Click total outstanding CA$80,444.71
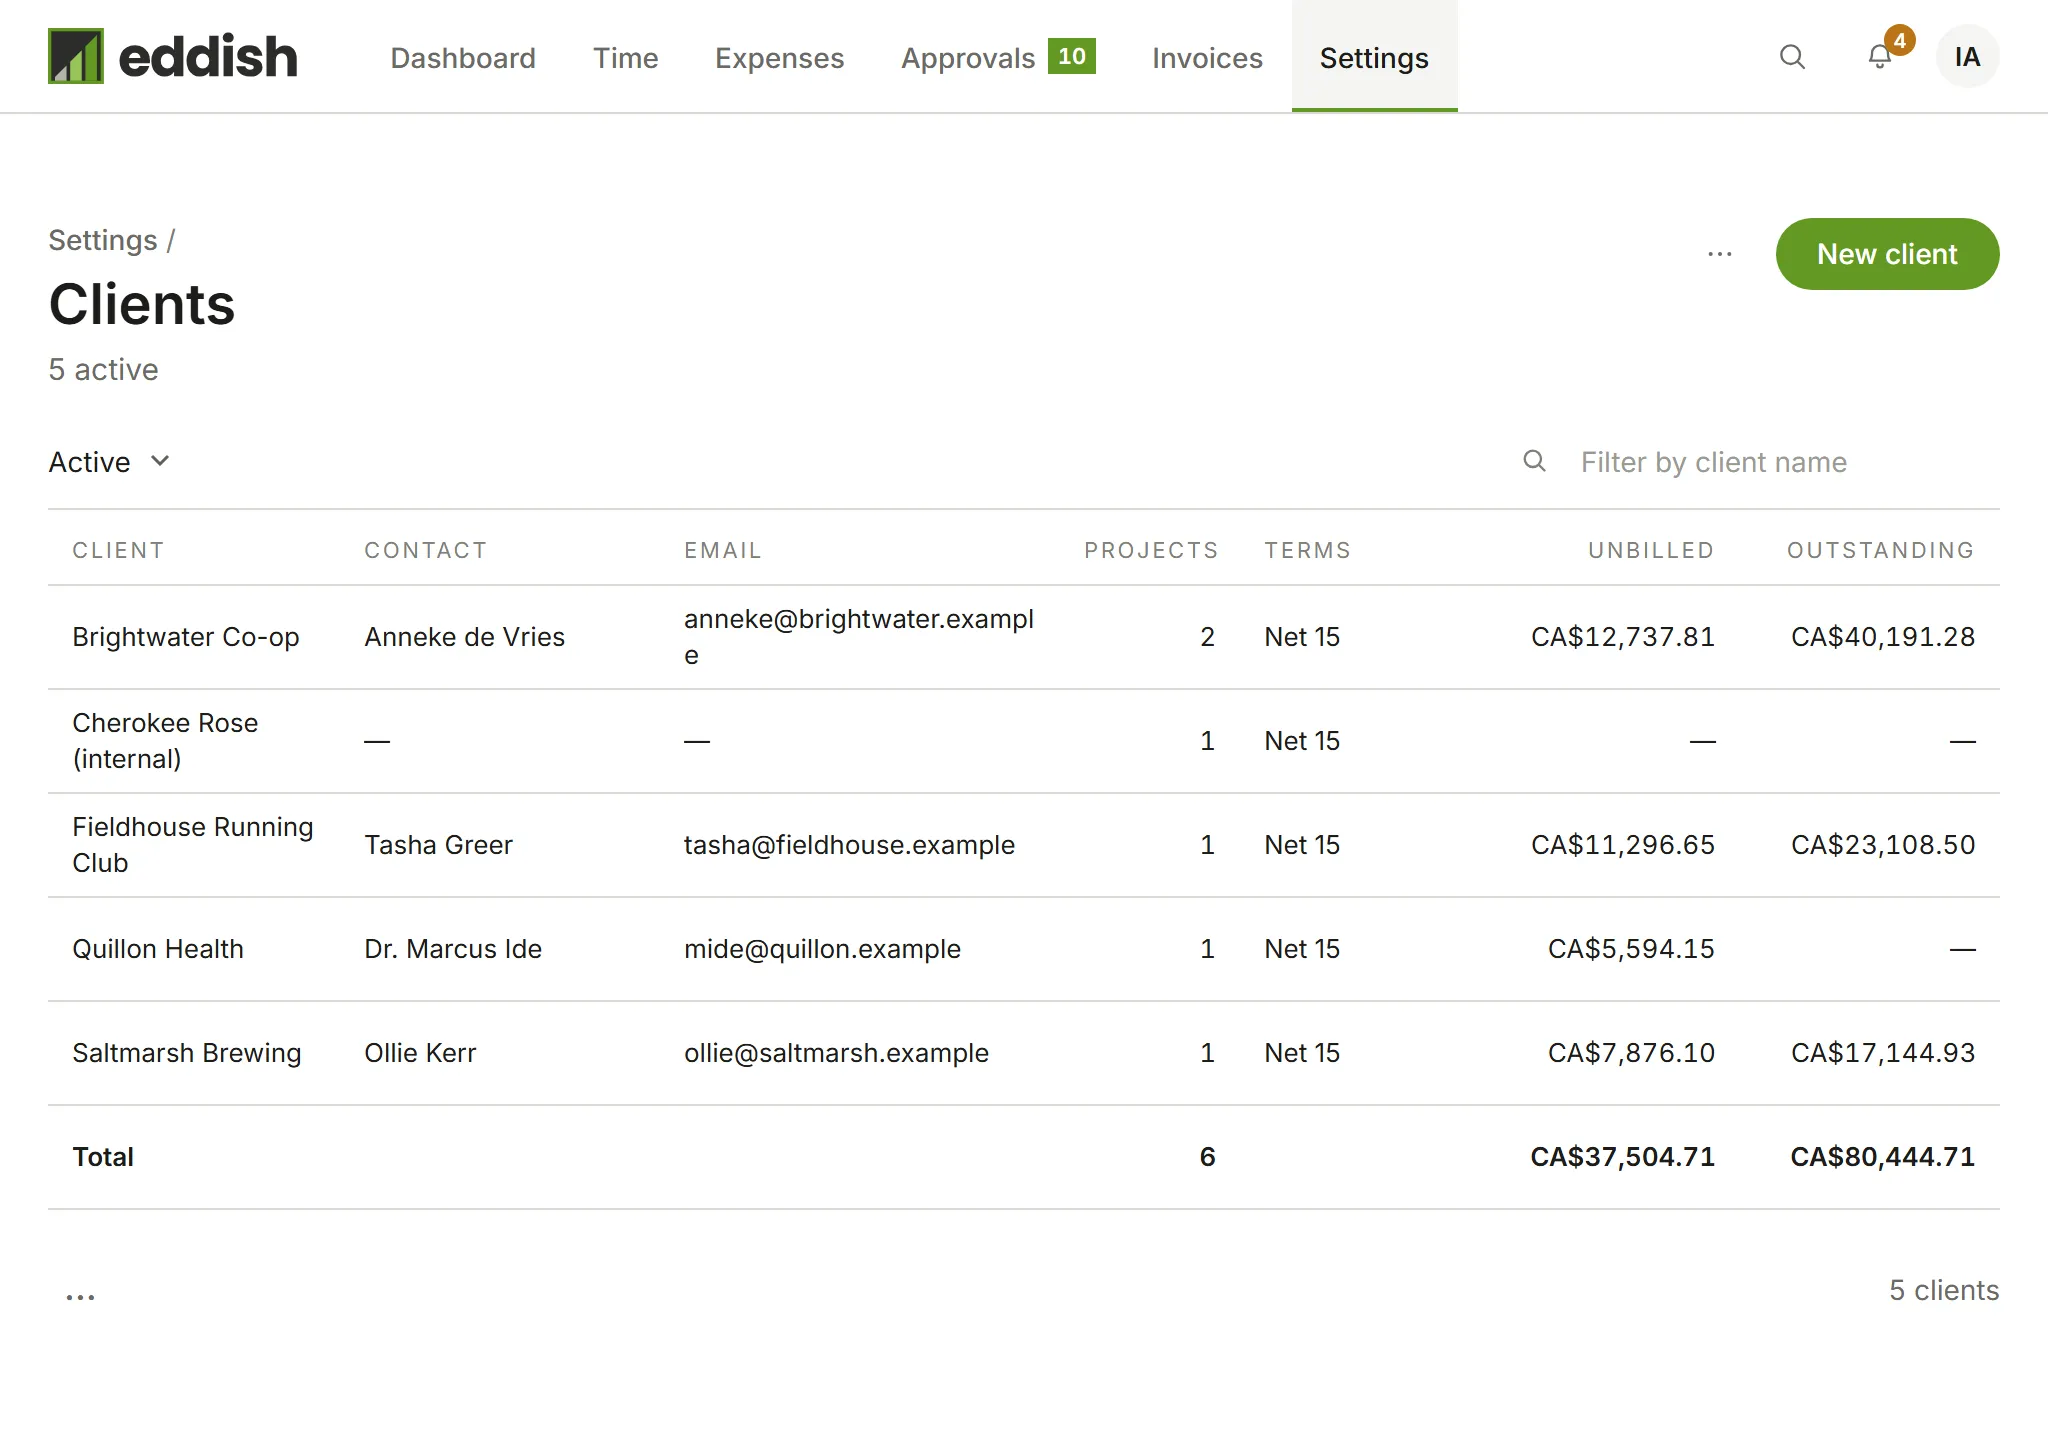This screenshot has height=1438, width=2048. (1883, 1157)
